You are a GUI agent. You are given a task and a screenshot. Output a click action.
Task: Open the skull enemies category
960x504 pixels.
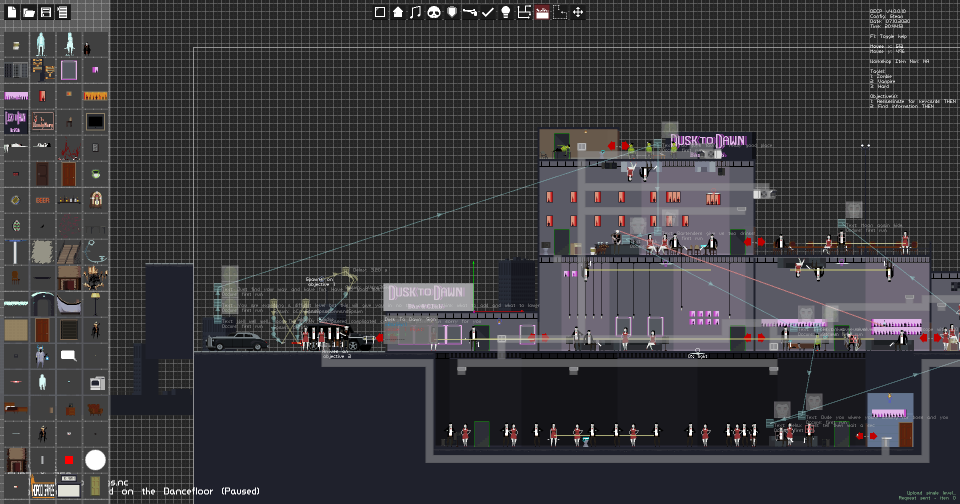point(434,12)
